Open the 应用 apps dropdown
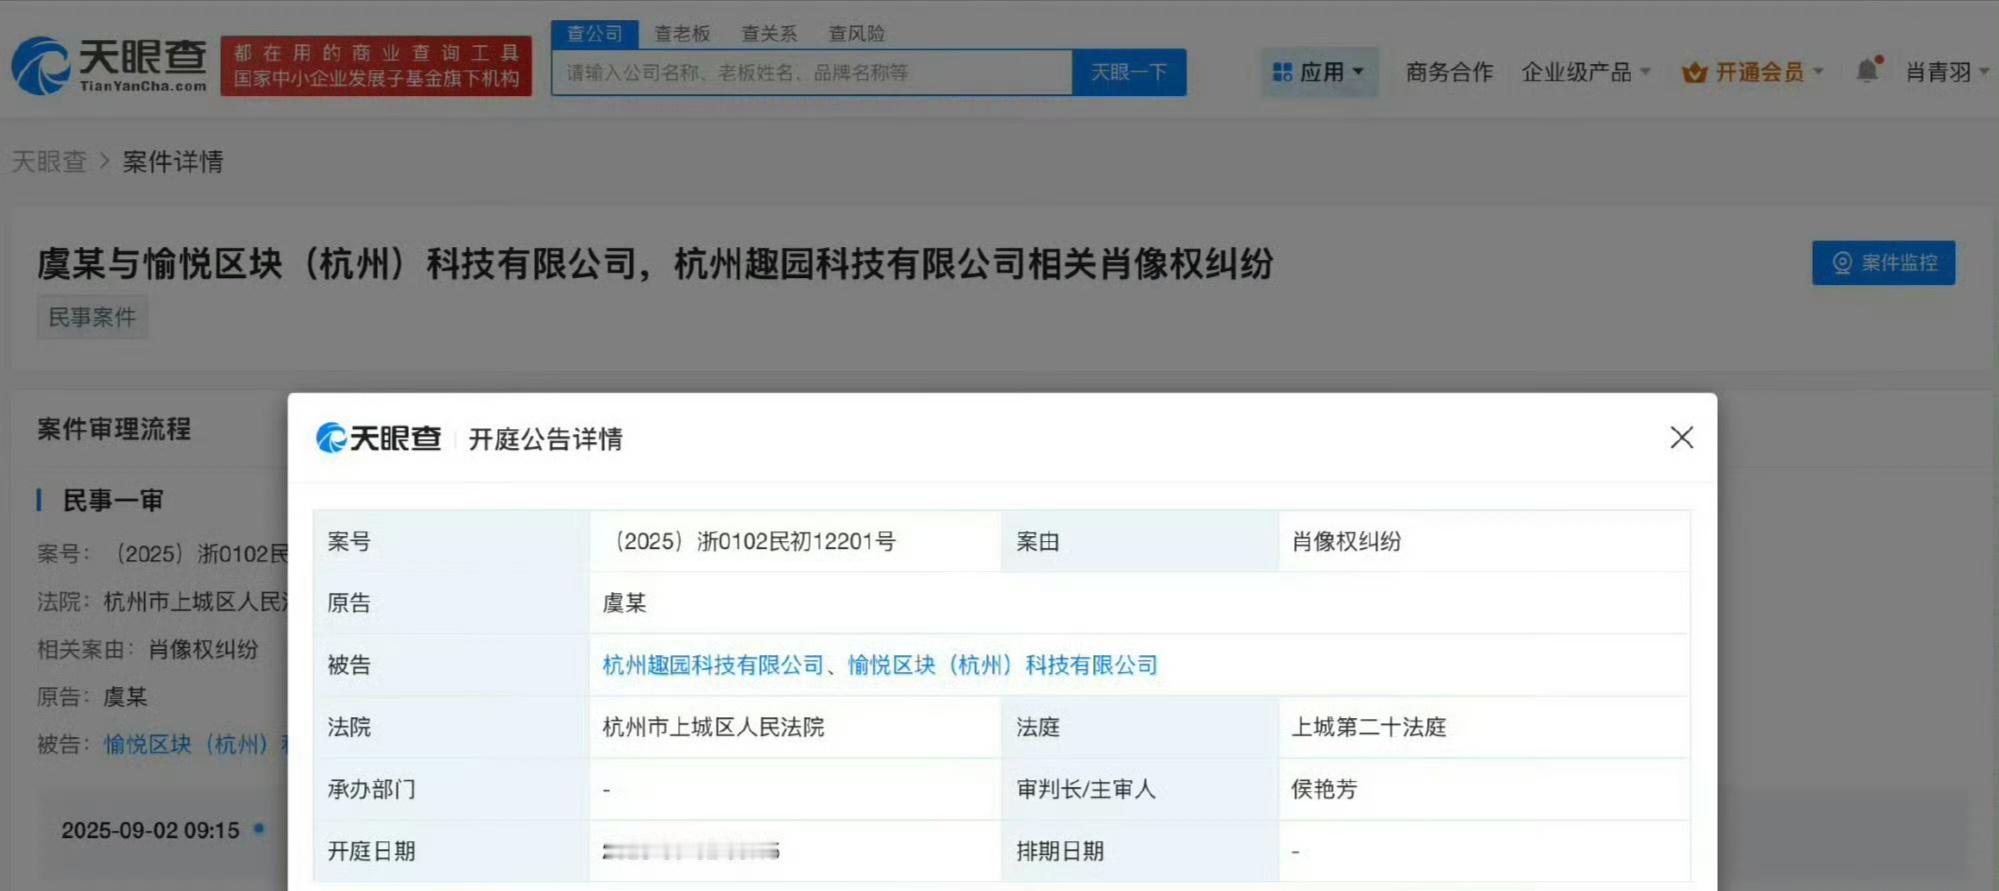This screenshot has height=891, width=1999. click(x=1319, y=72)
